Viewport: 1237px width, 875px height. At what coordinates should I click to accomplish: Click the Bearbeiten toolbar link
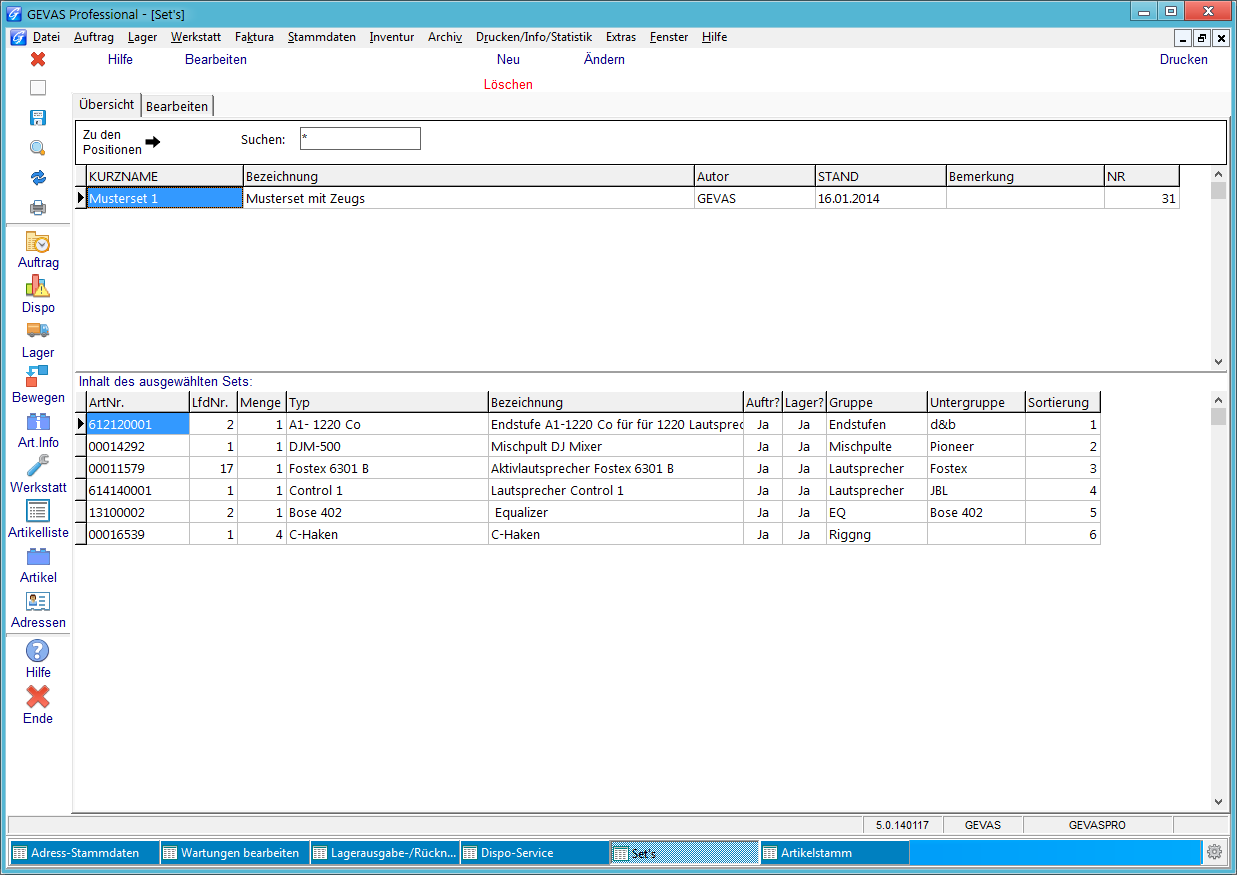[216, 59]
